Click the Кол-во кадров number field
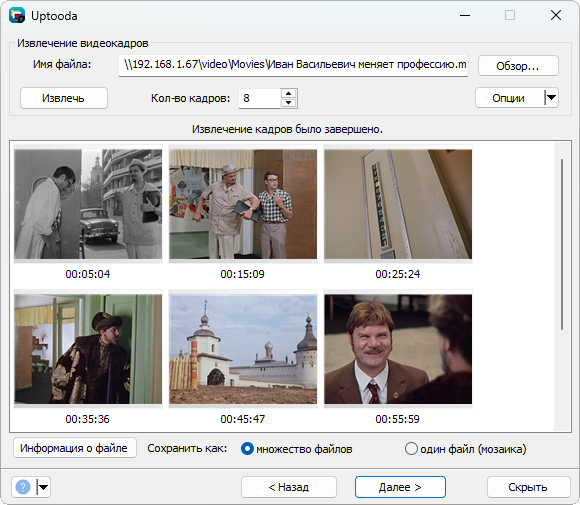 260,98
